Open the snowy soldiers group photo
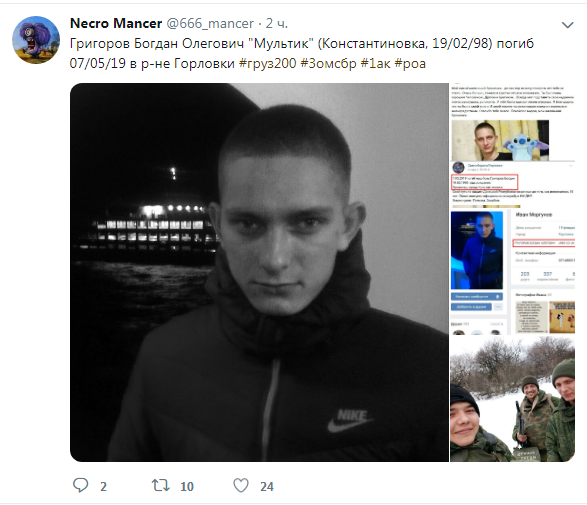587x505 pixels. pyautogui.click(x=513, y=399)
